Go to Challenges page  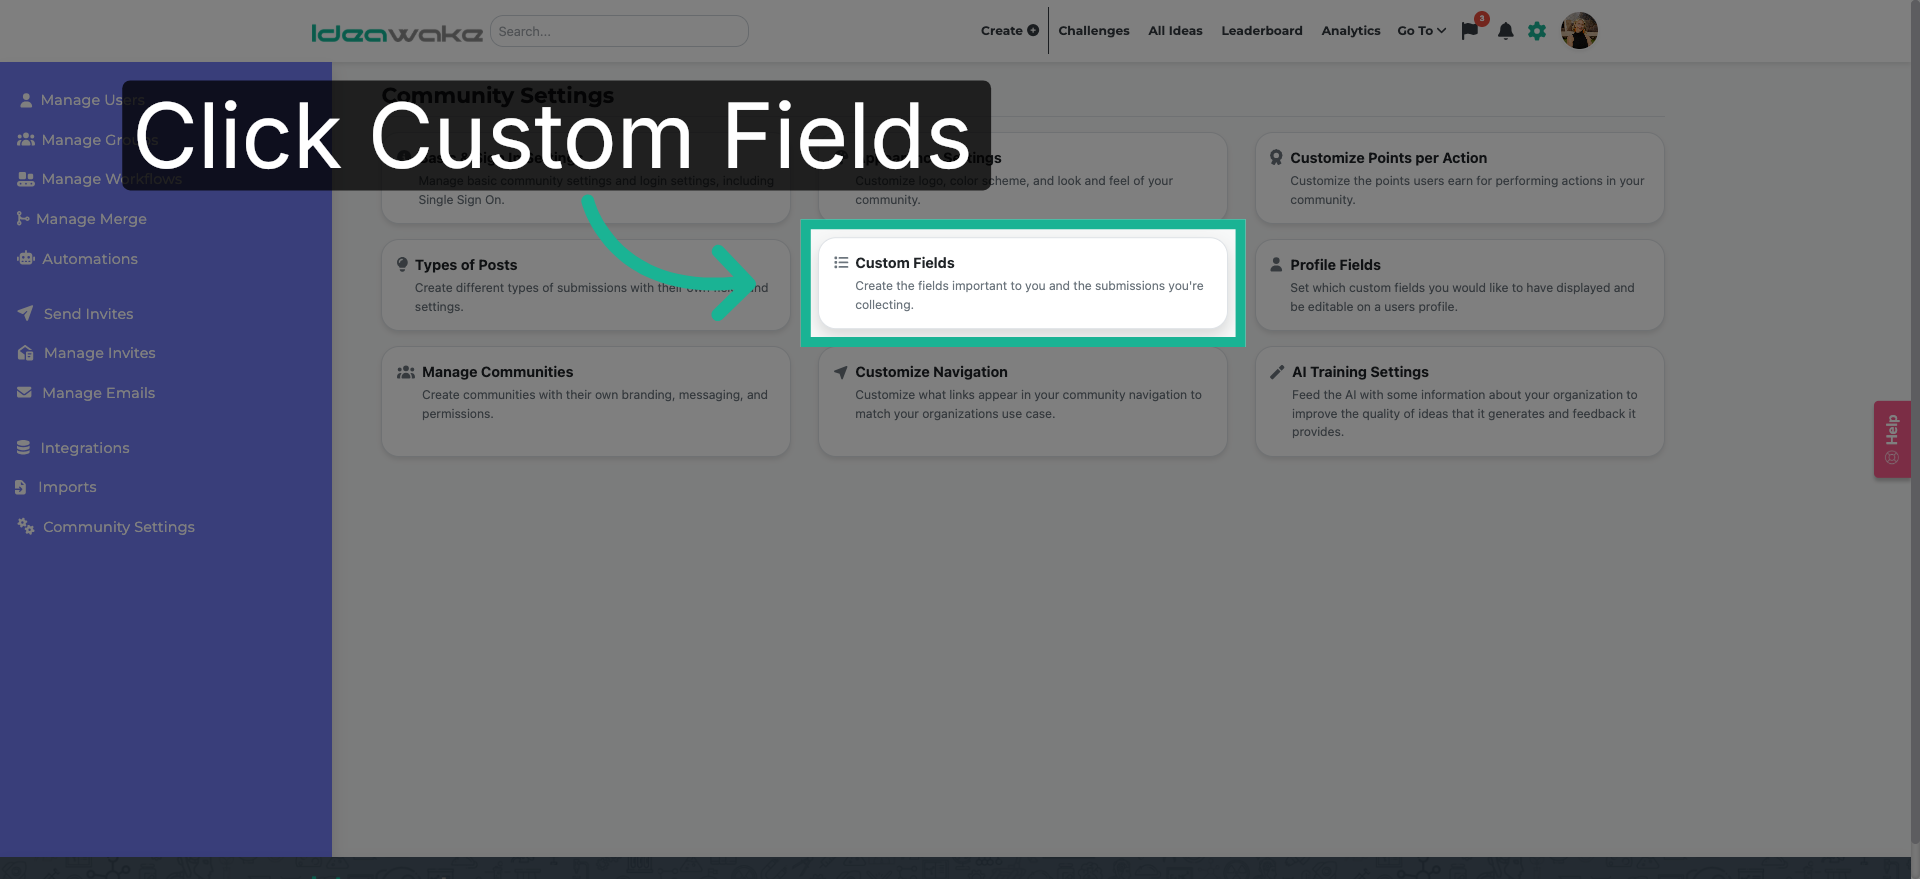(x=1094, y=31)
